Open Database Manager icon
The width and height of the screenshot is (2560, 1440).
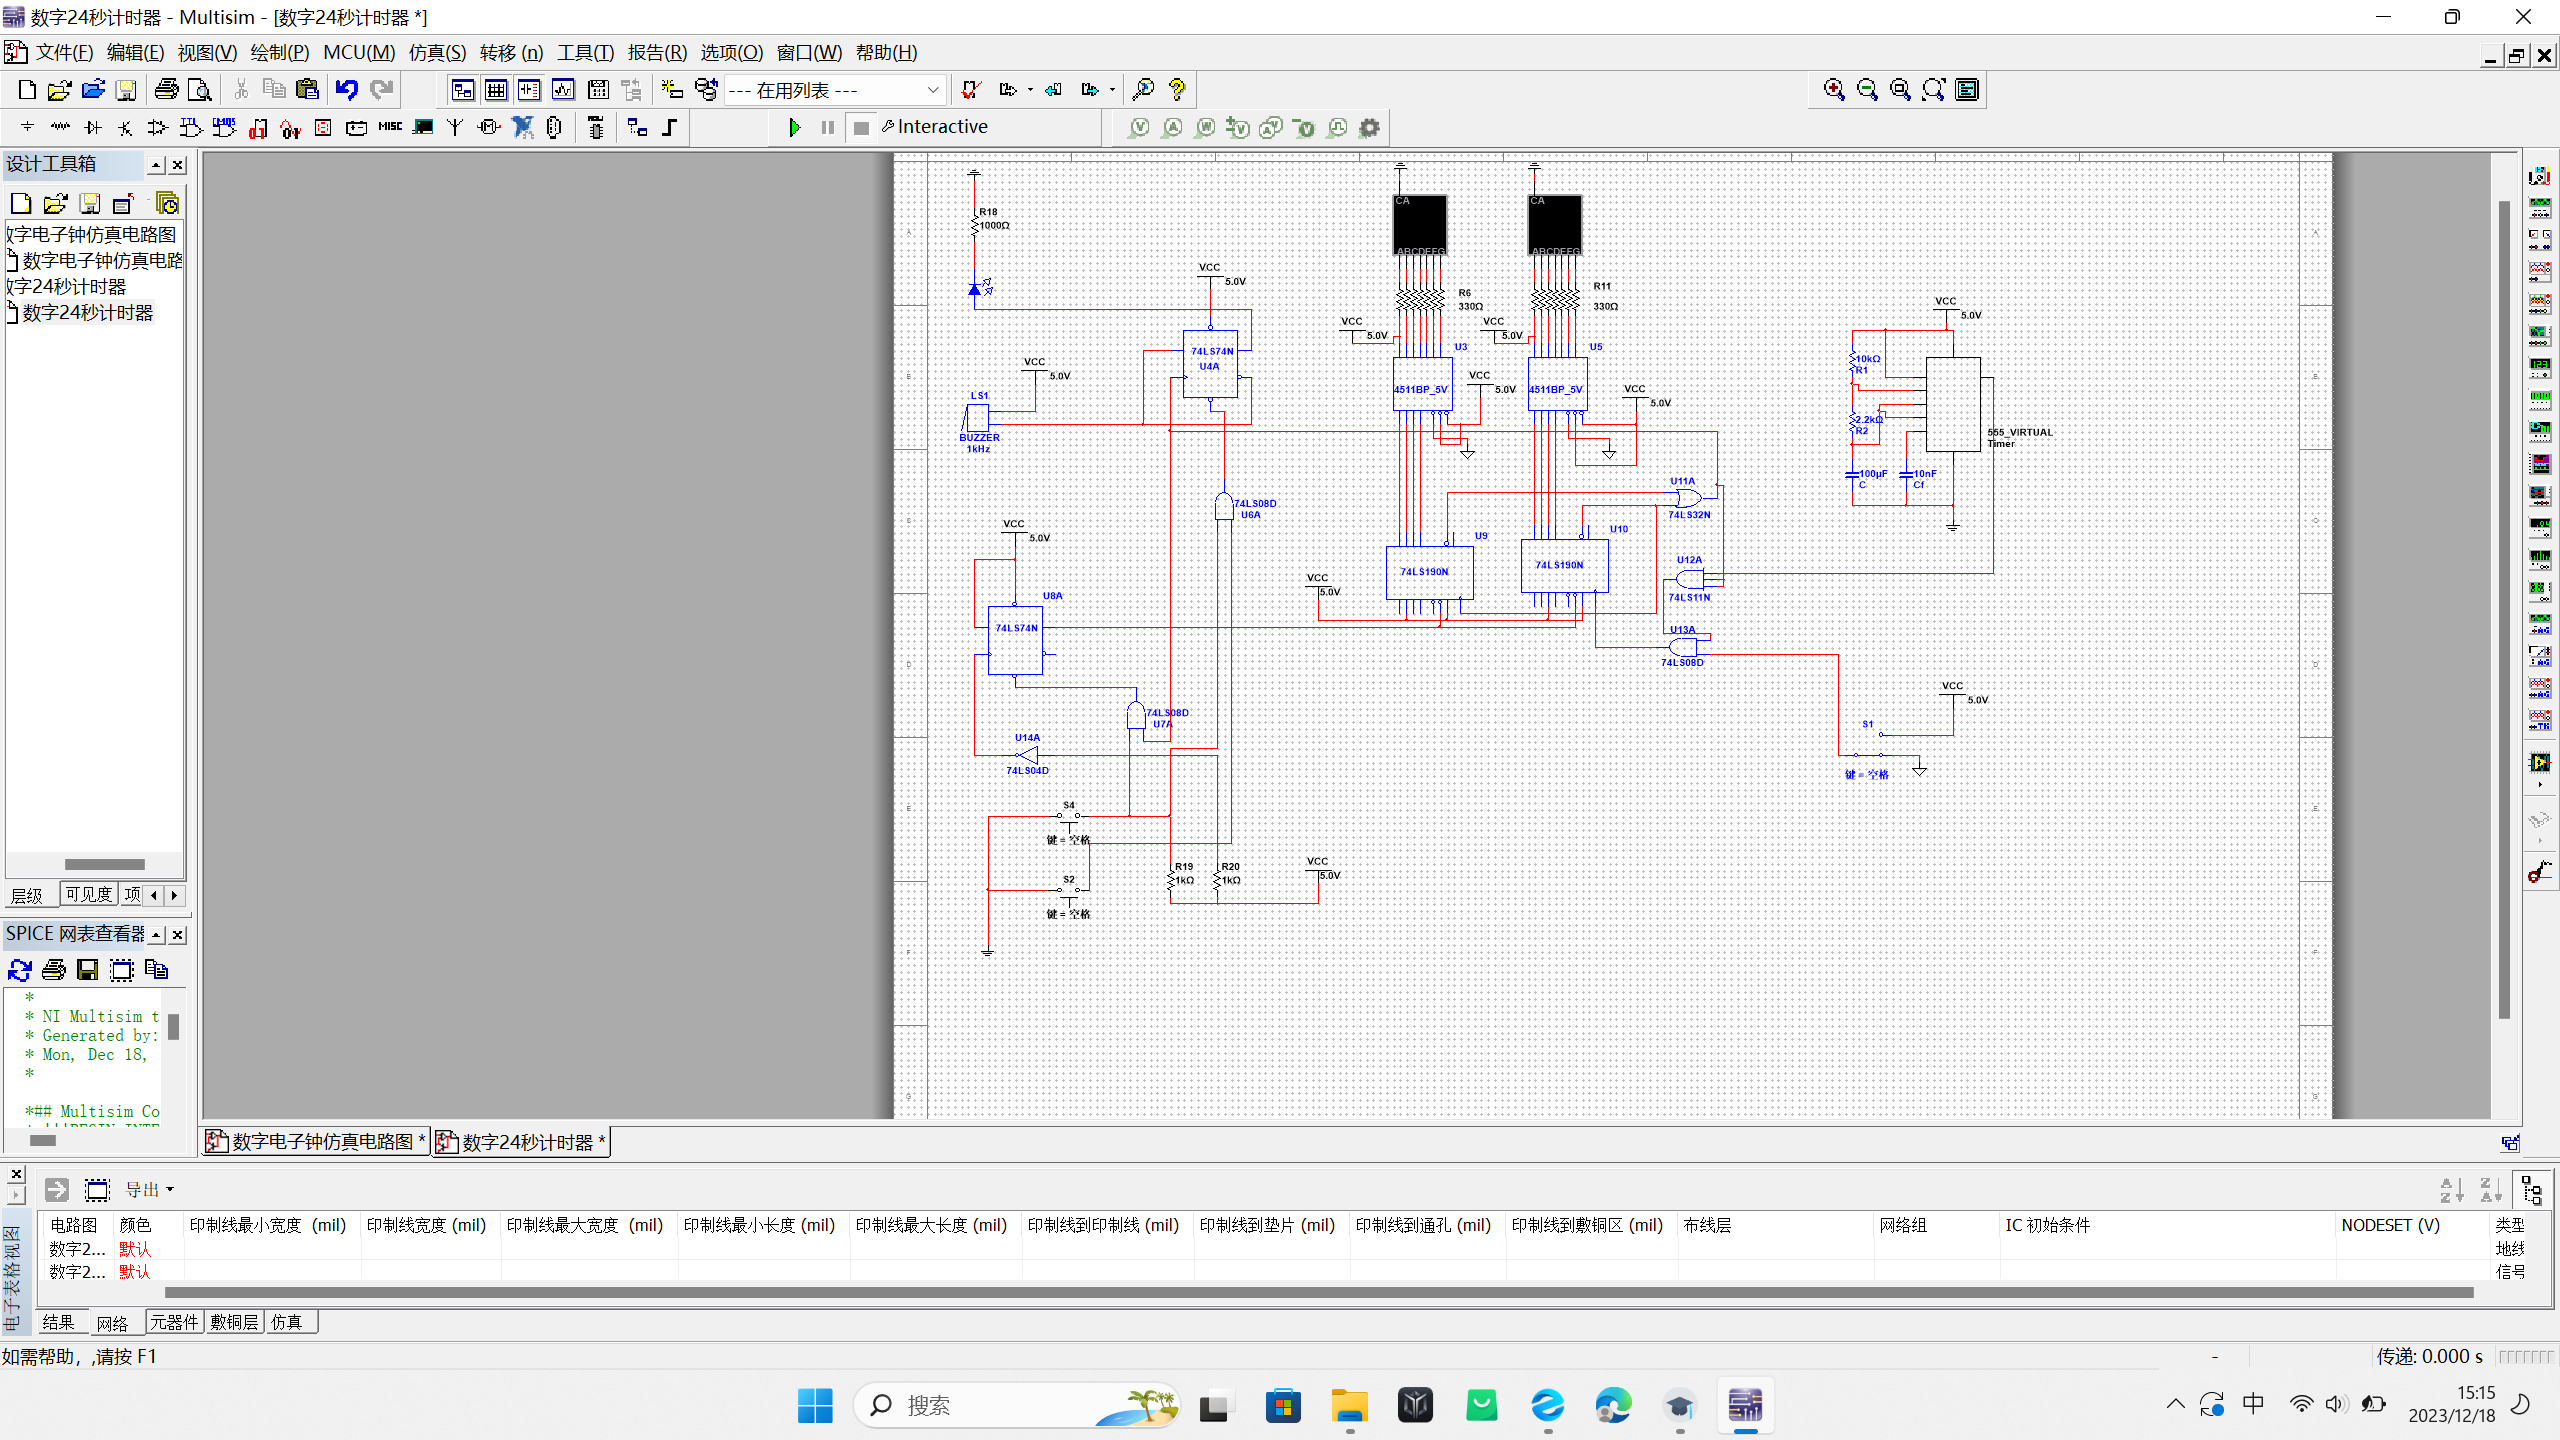[x=706, y=90]
